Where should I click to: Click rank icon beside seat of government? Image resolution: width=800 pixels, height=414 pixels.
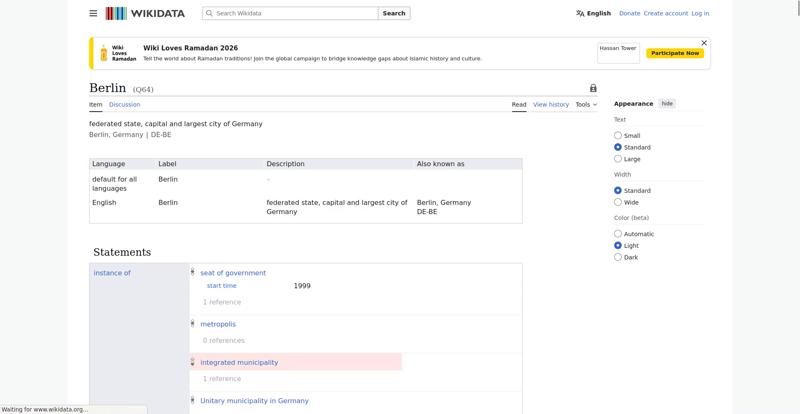click(193, 272)
